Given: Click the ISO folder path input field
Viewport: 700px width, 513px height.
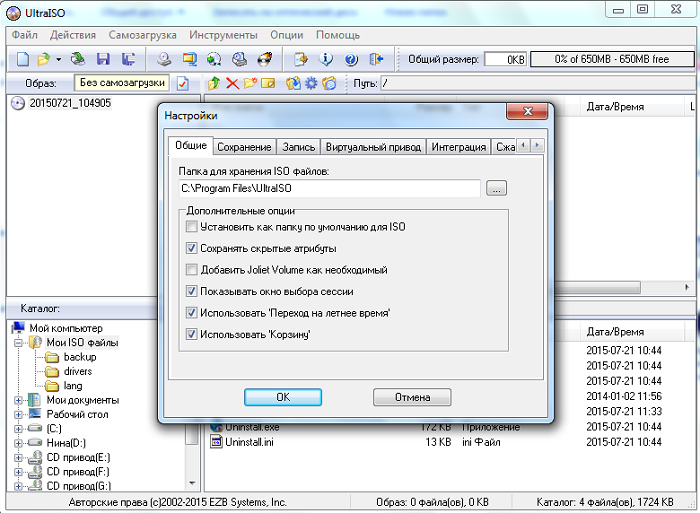Looking at the screenshot, I should [x=329, y=188].
